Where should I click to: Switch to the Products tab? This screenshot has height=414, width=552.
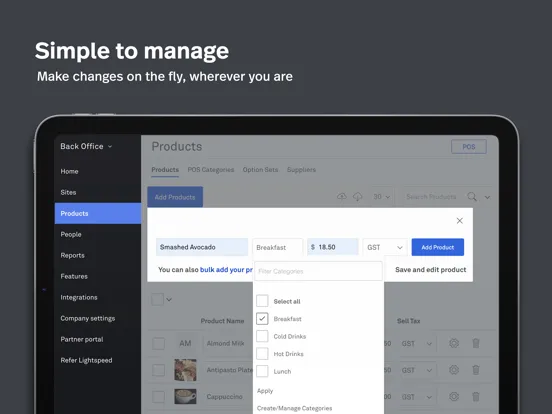pos(165,170)
